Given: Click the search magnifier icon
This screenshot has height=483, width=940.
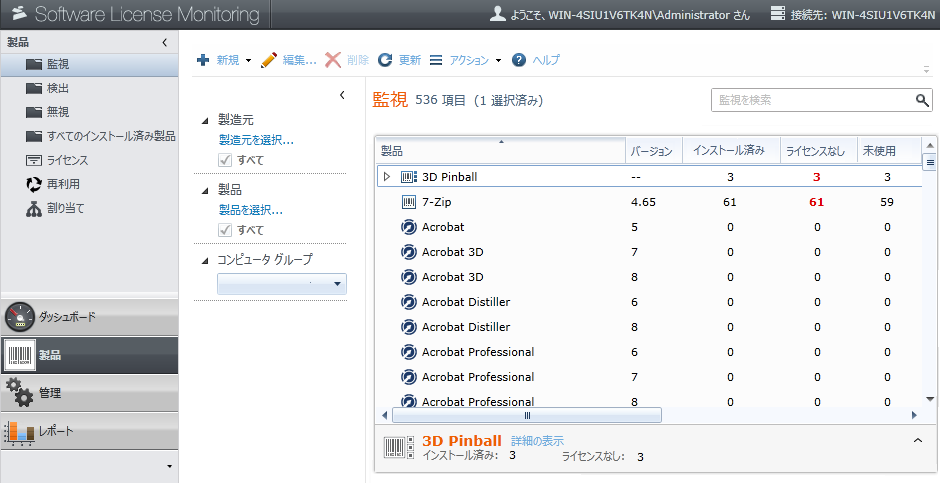Looking at the screenshot, I should pyautogui.click(x=922, y=100).
